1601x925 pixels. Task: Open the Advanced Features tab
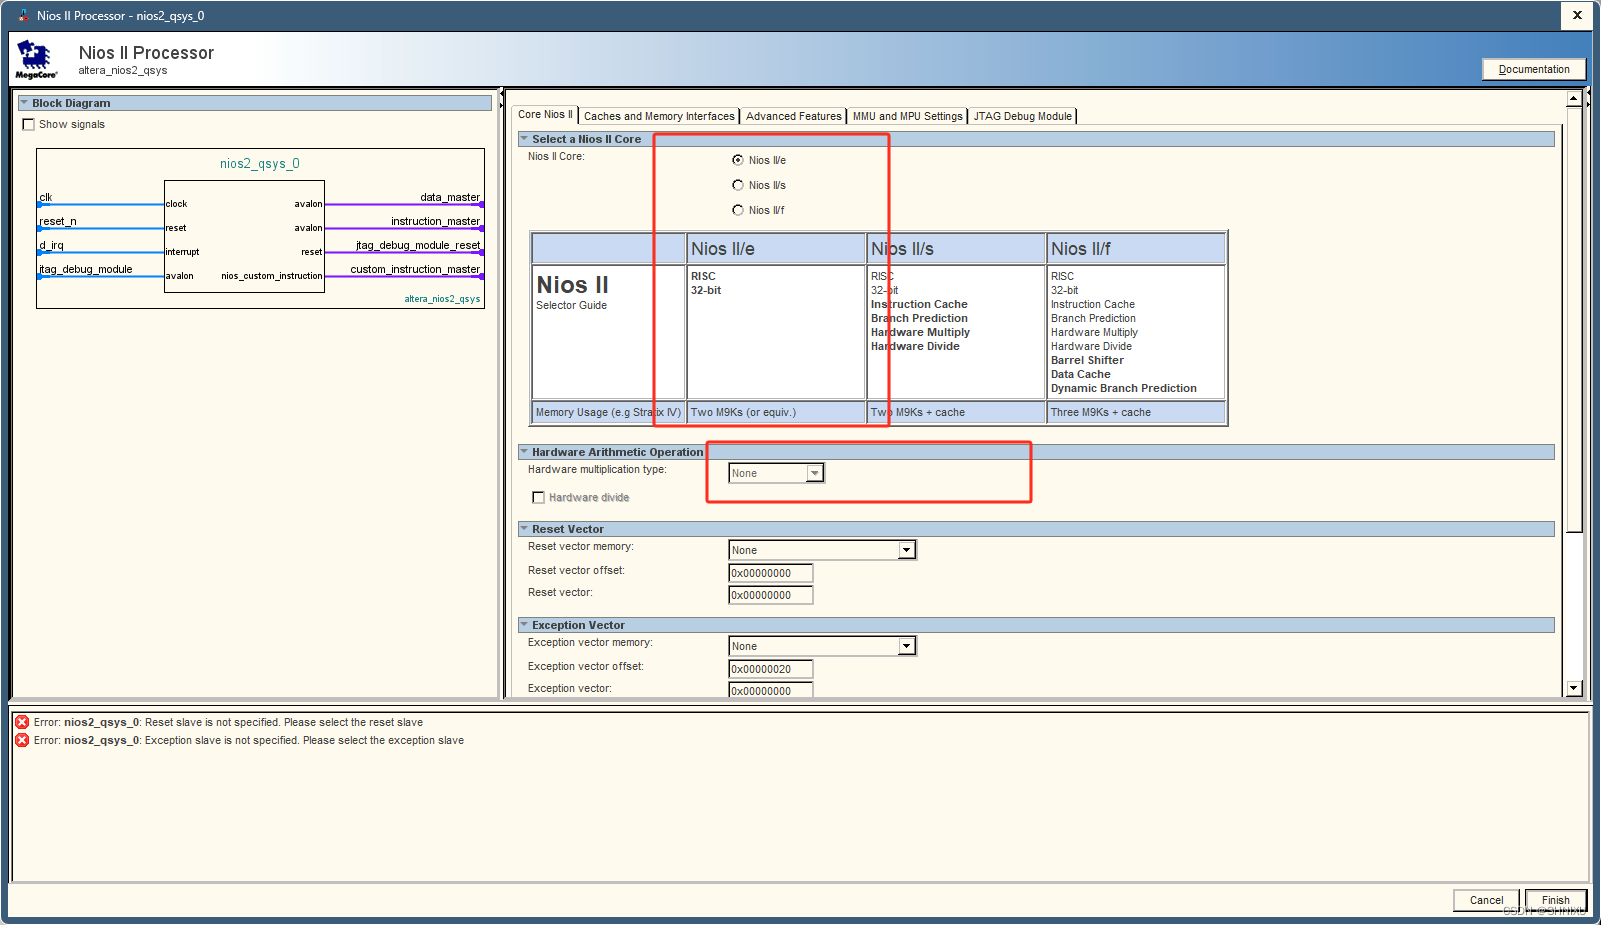point(794,116)
